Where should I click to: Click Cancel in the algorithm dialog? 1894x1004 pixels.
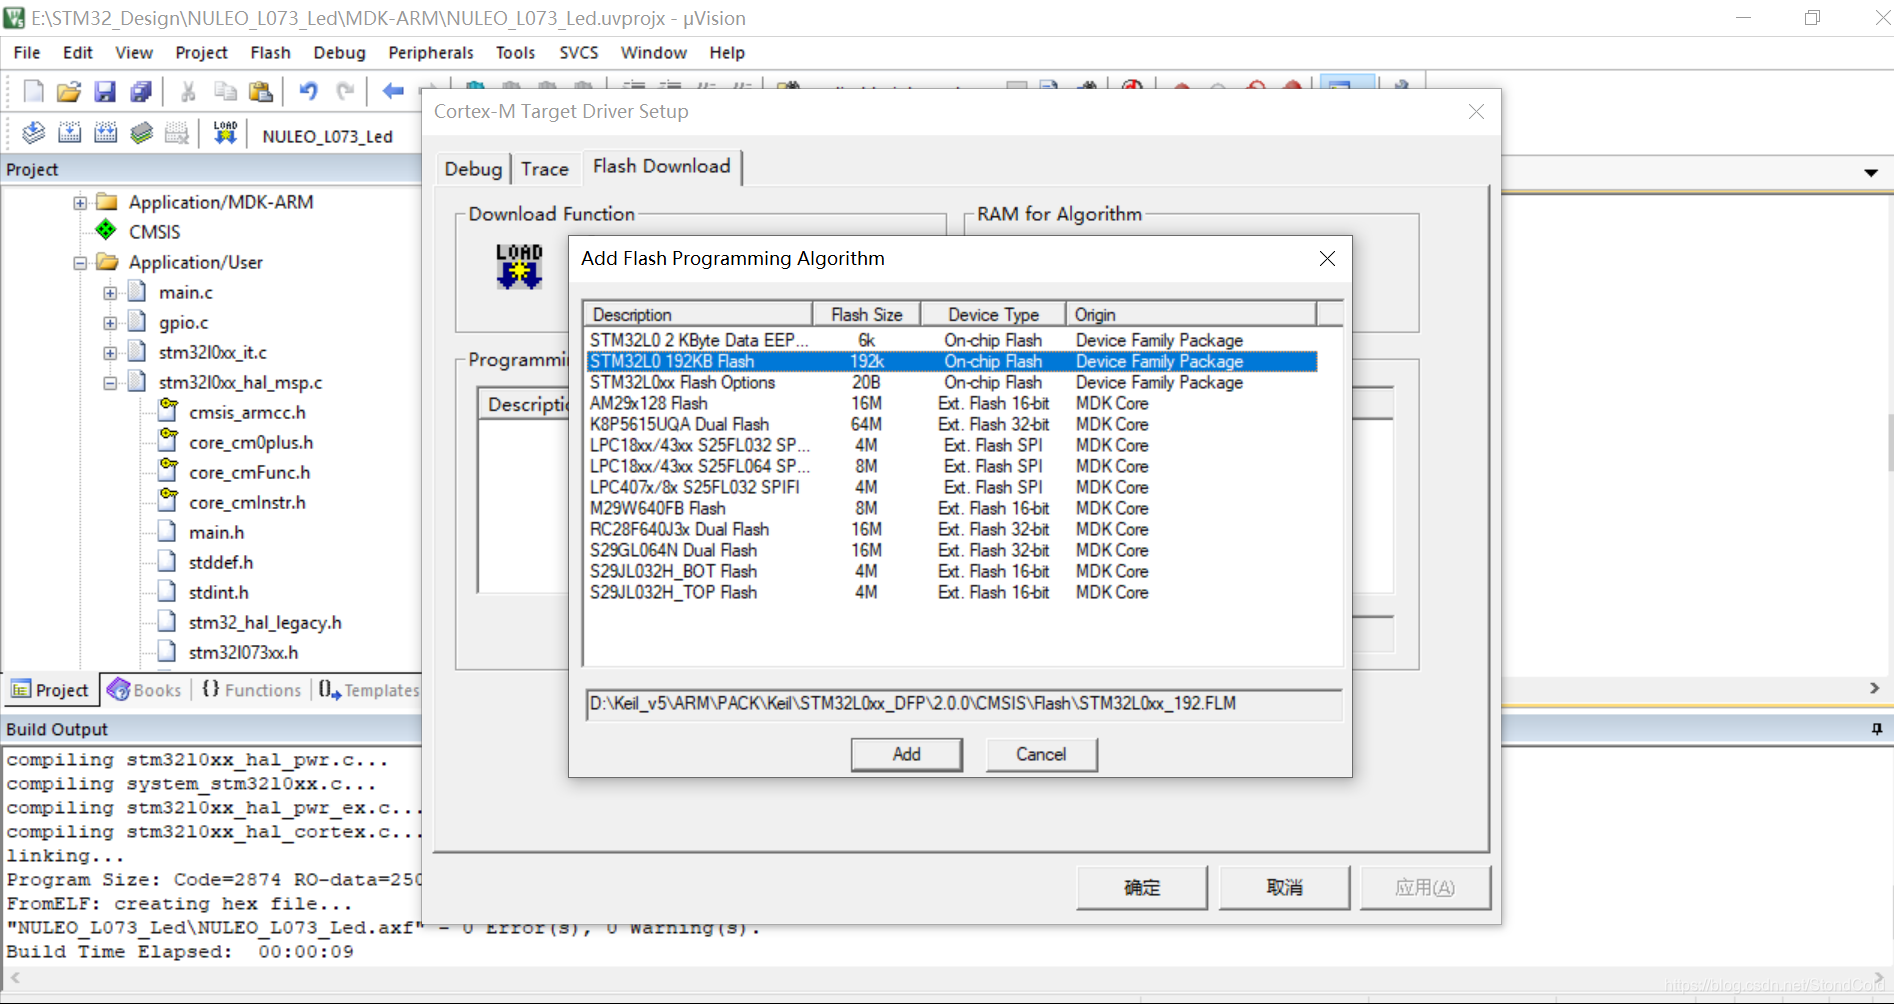pyautogui.click(x=1041, y=754)
